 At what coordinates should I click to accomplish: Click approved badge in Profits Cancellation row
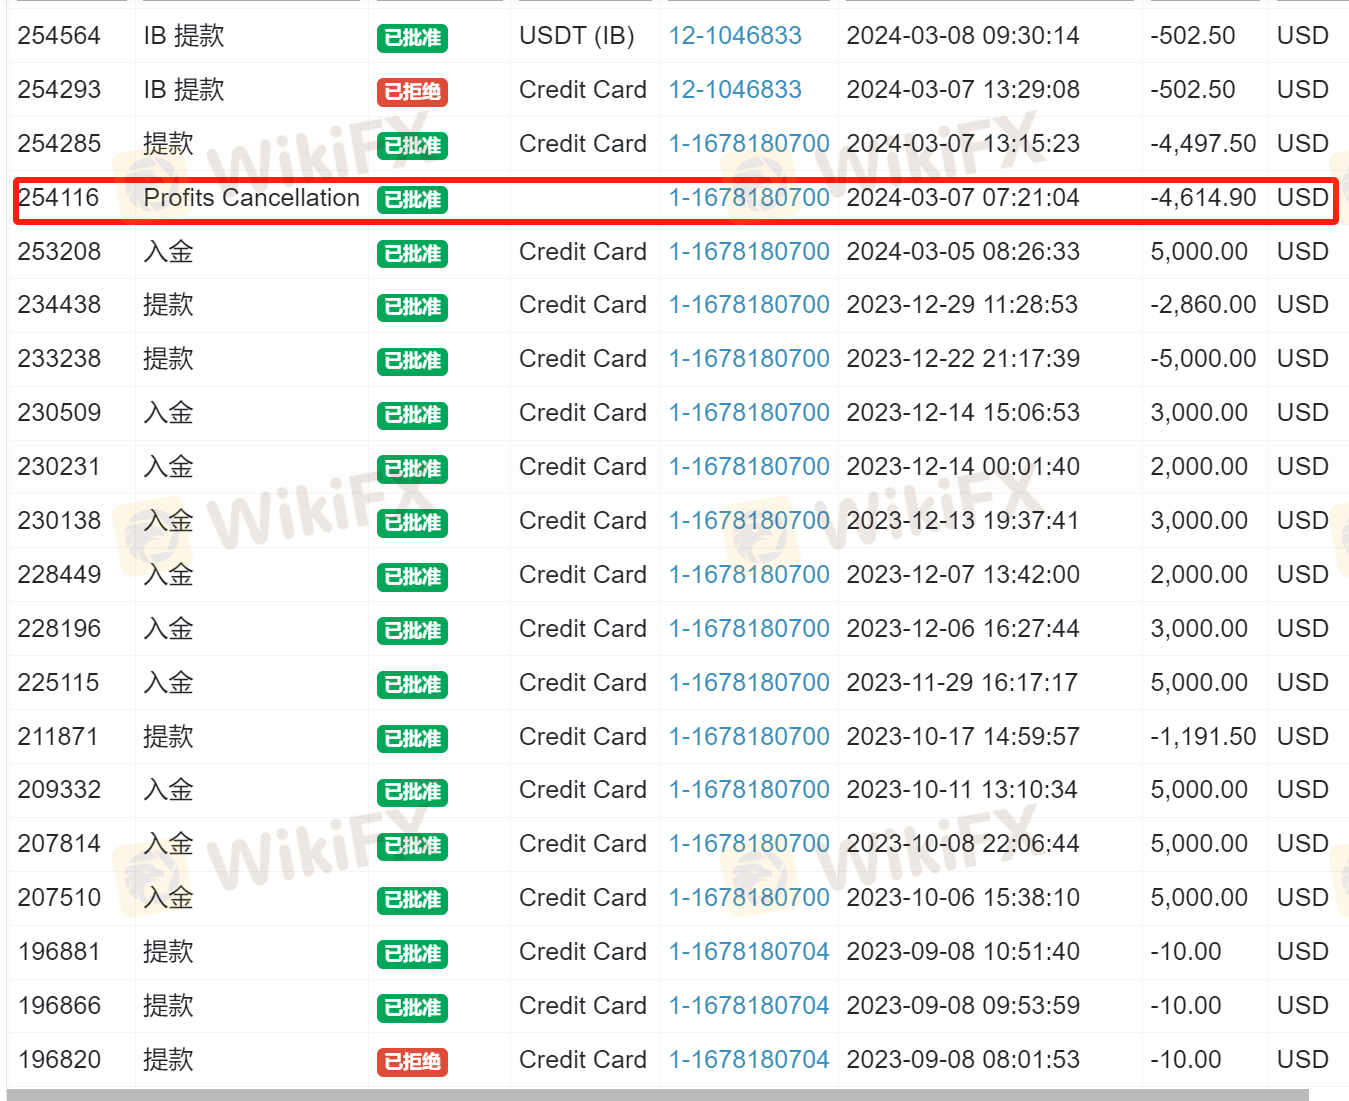412,200
